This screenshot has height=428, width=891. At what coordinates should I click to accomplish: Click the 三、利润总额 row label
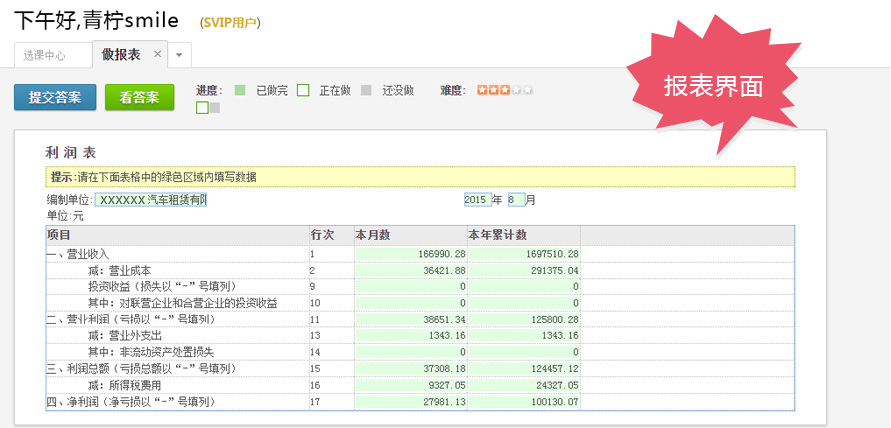pyautogui.click(x=141, y=369)
